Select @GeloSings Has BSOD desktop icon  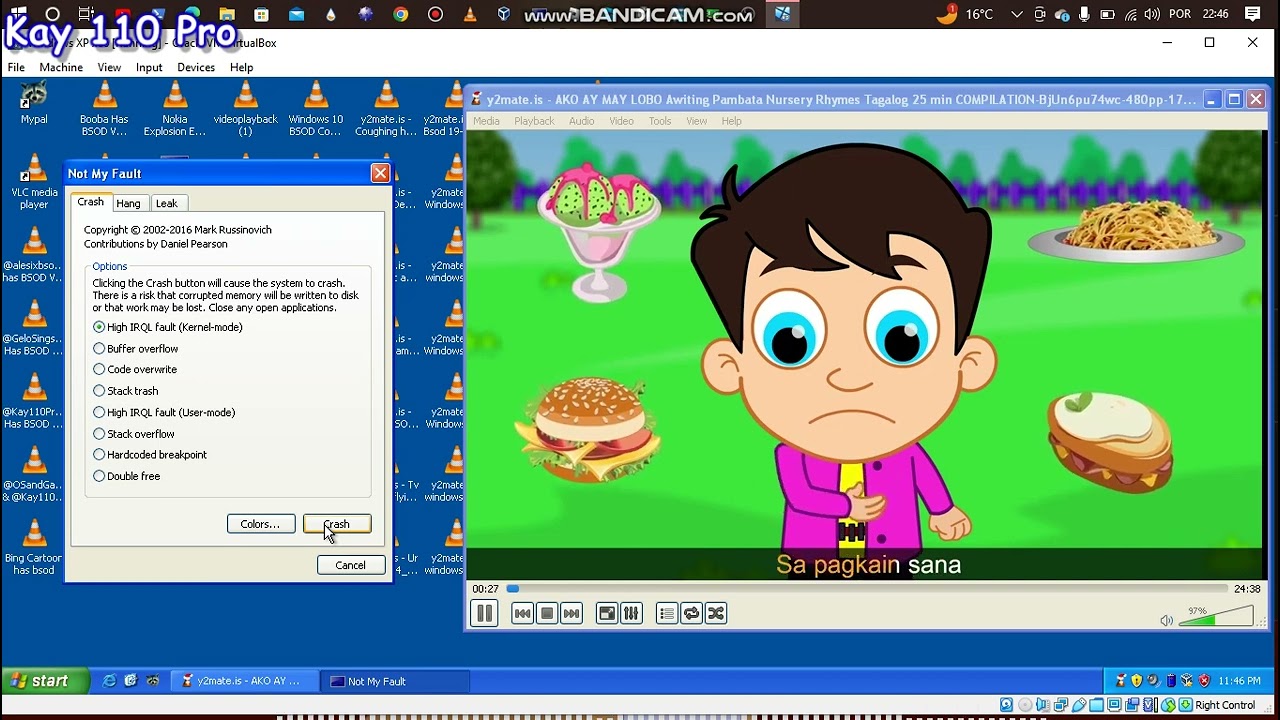pos(34,328)
